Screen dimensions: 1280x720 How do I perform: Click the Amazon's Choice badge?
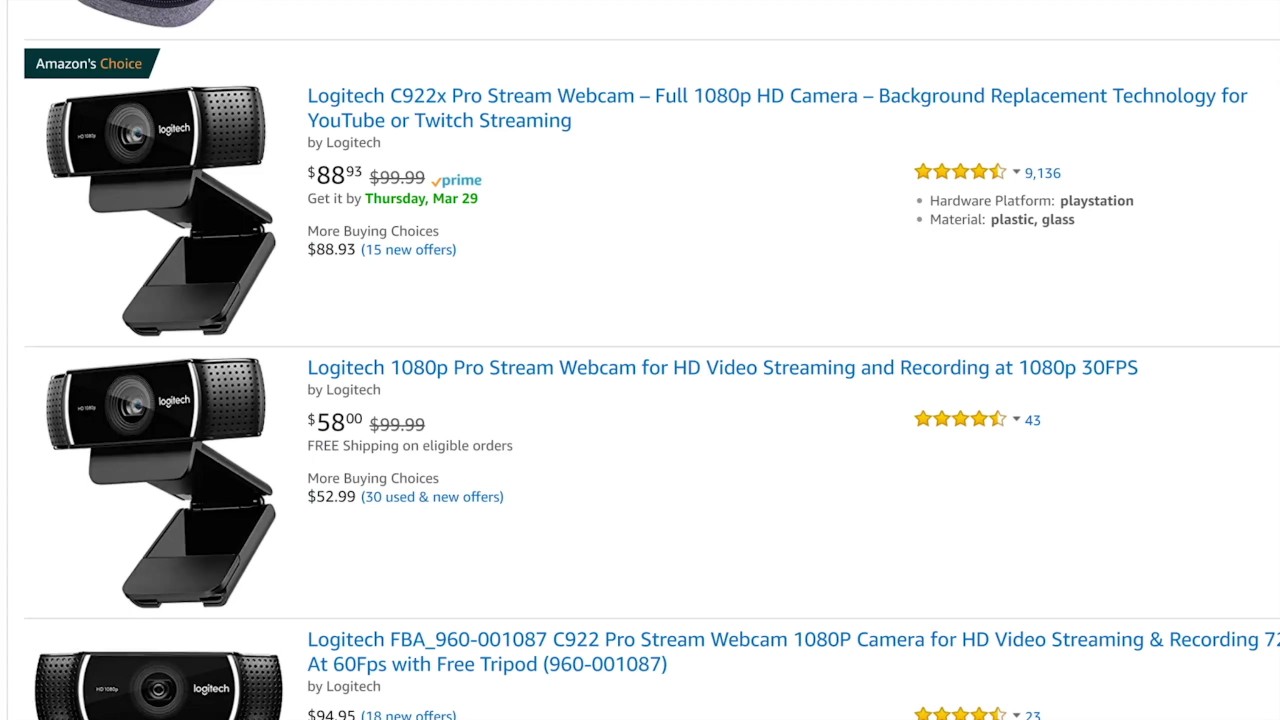[90, 64]
